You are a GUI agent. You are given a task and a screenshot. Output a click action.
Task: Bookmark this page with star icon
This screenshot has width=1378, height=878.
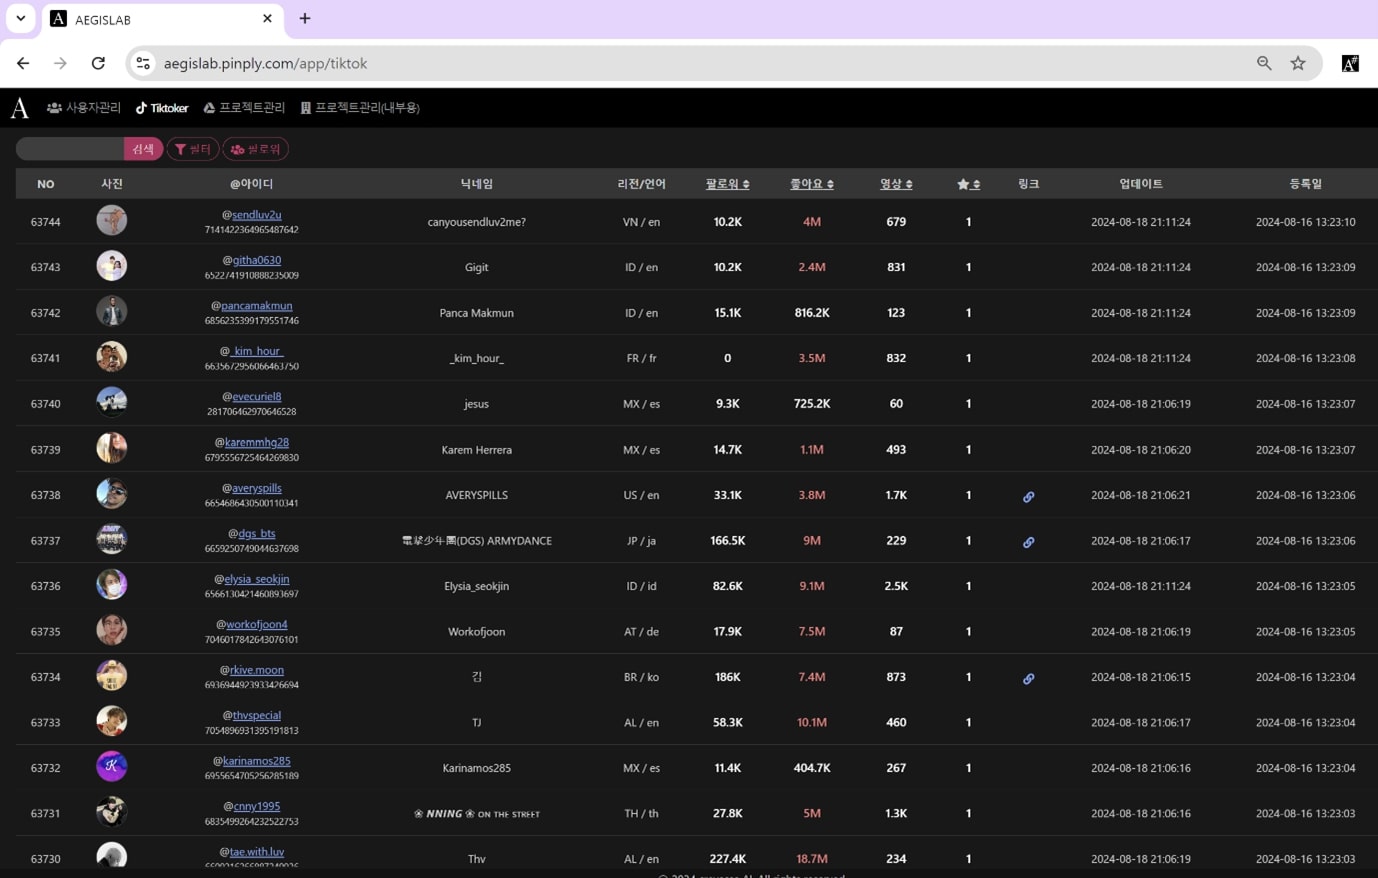(x=1298, y=63)
